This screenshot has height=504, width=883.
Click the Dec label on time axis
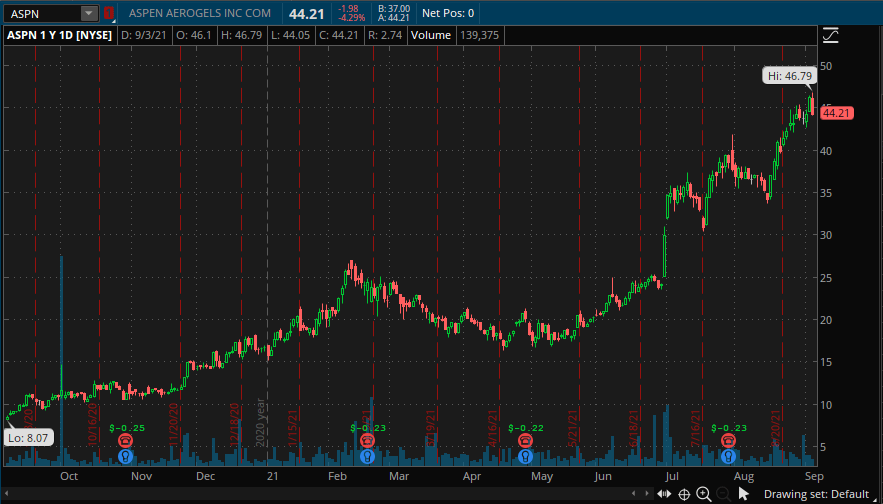pos(206,476)
